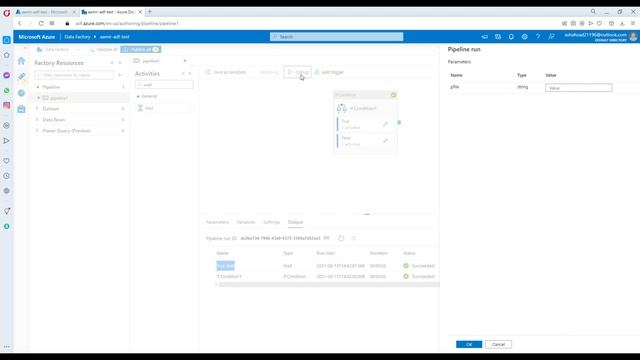Select the Wait activity in Activities

point(164,108)
